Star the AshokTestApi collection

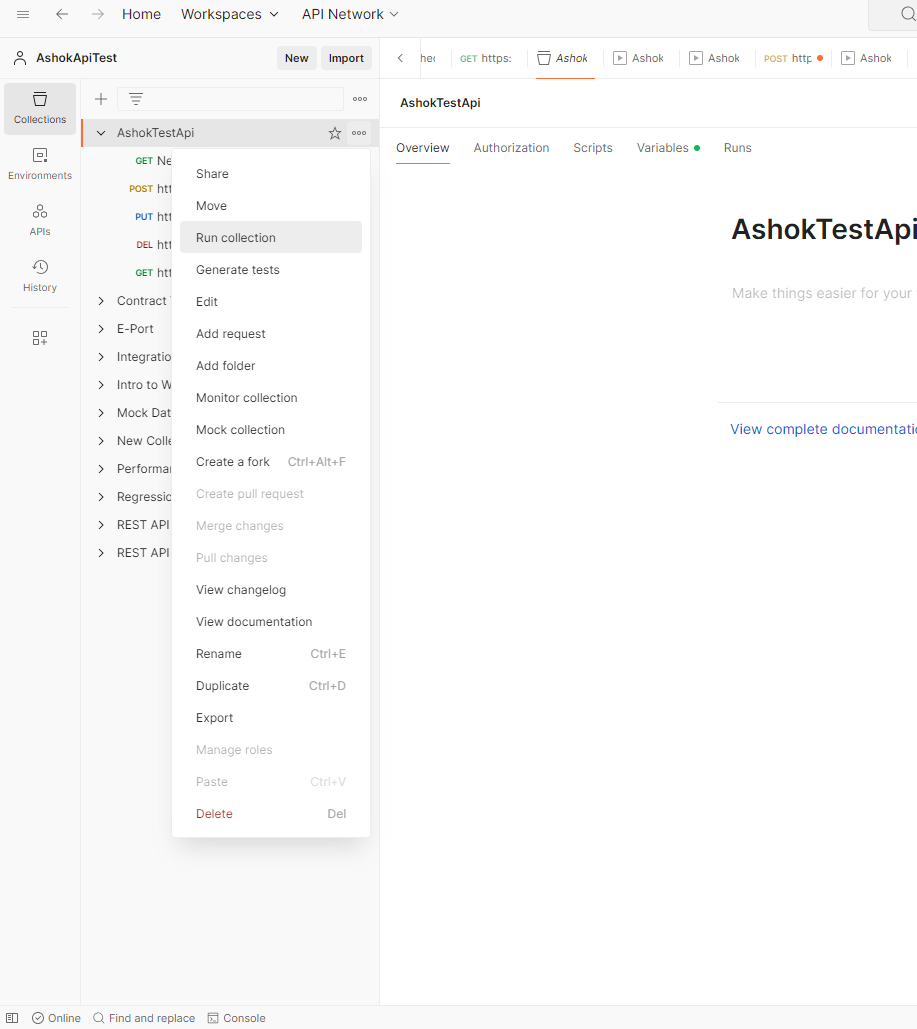(x=335, y=133)
